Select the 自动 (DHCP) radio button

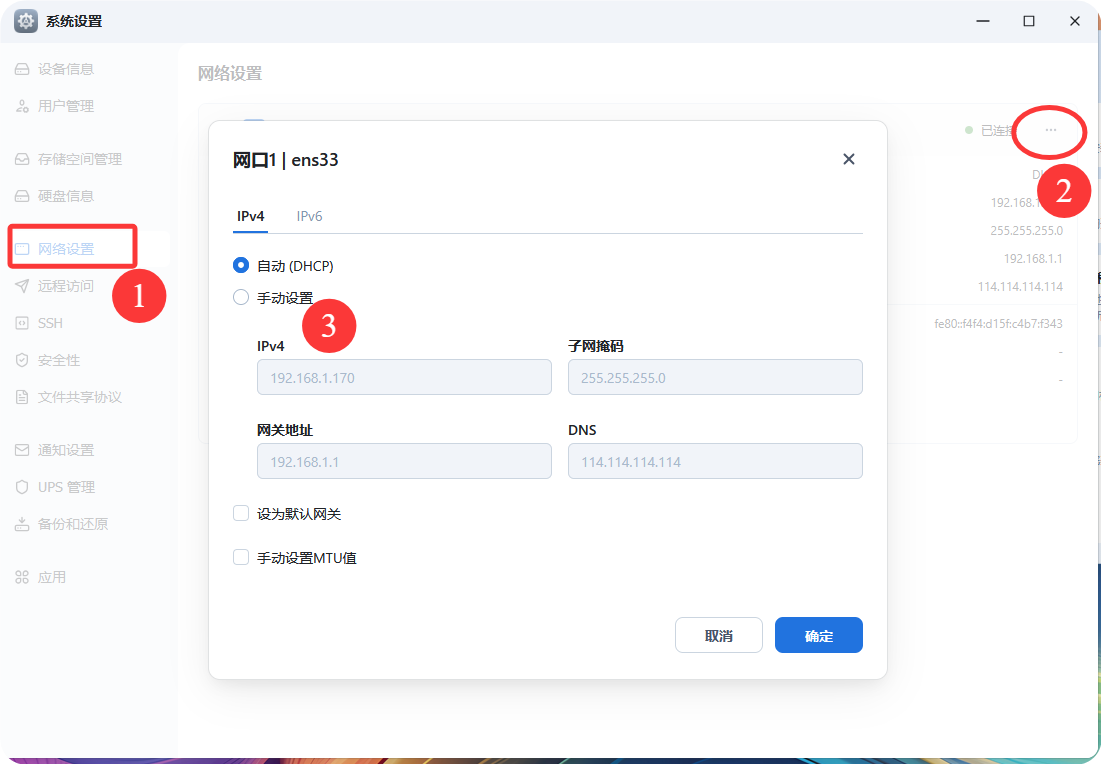pos(241,266)
